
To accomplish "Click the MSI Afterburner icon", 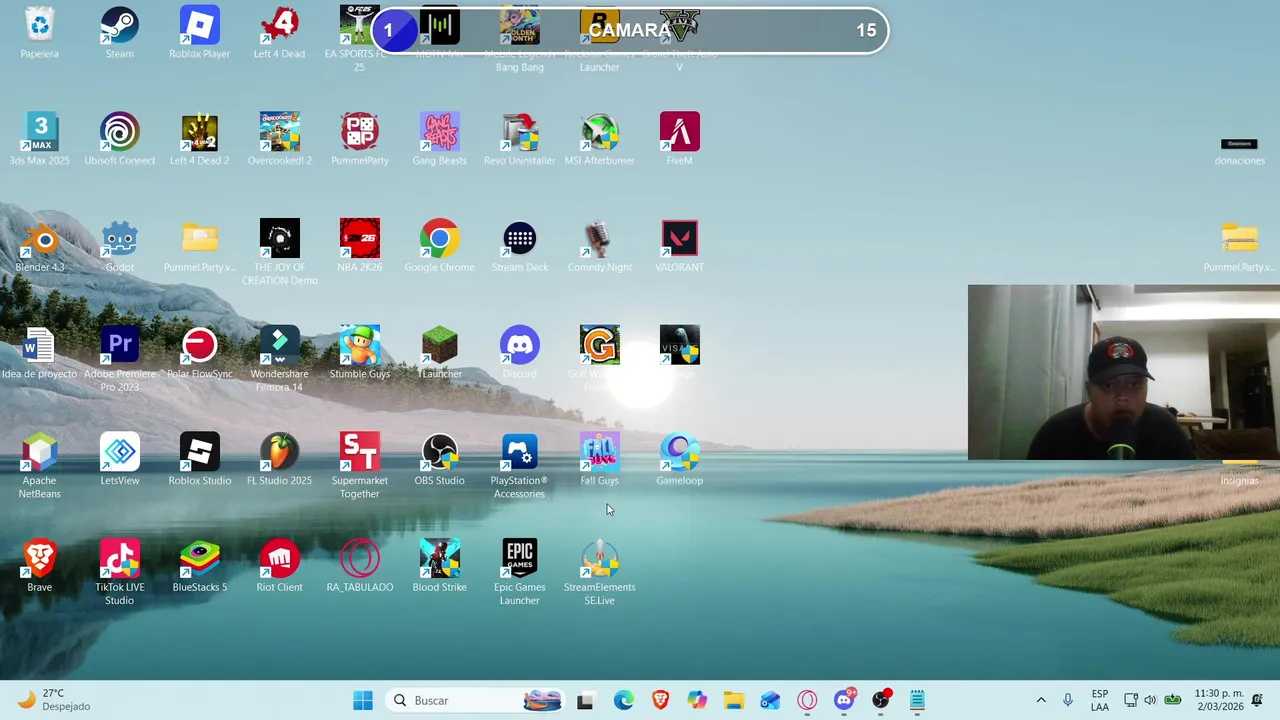I will point(600,139).
